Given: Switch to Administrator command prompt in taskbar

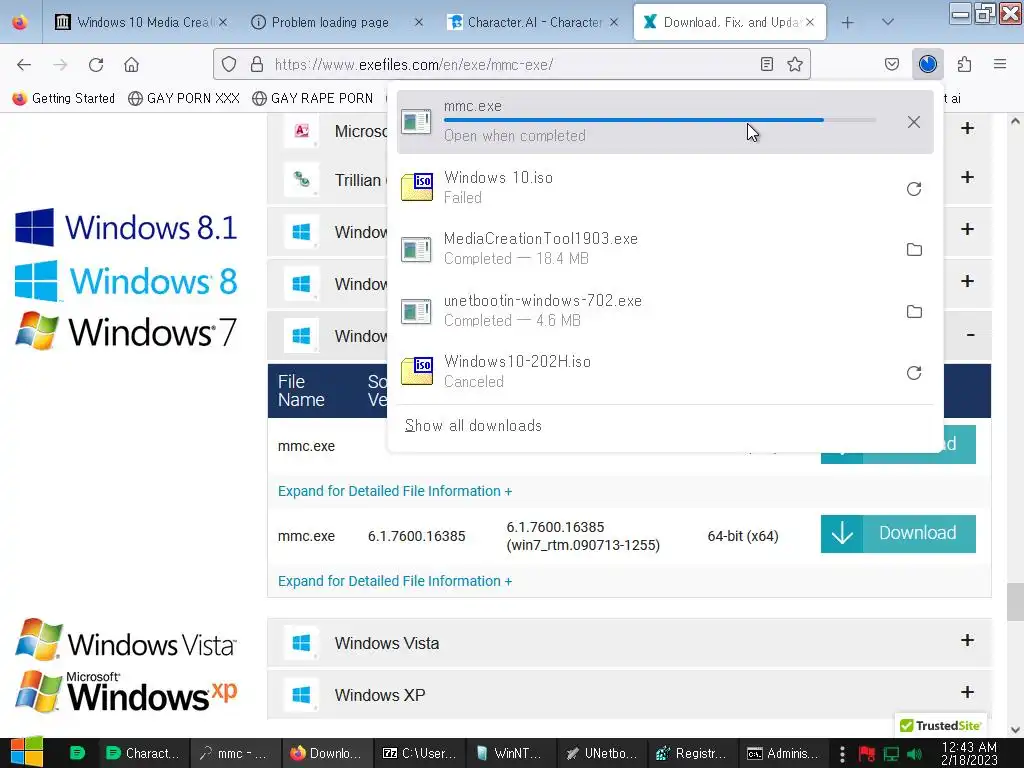Looking at the screenshot, I should point(784,753).
